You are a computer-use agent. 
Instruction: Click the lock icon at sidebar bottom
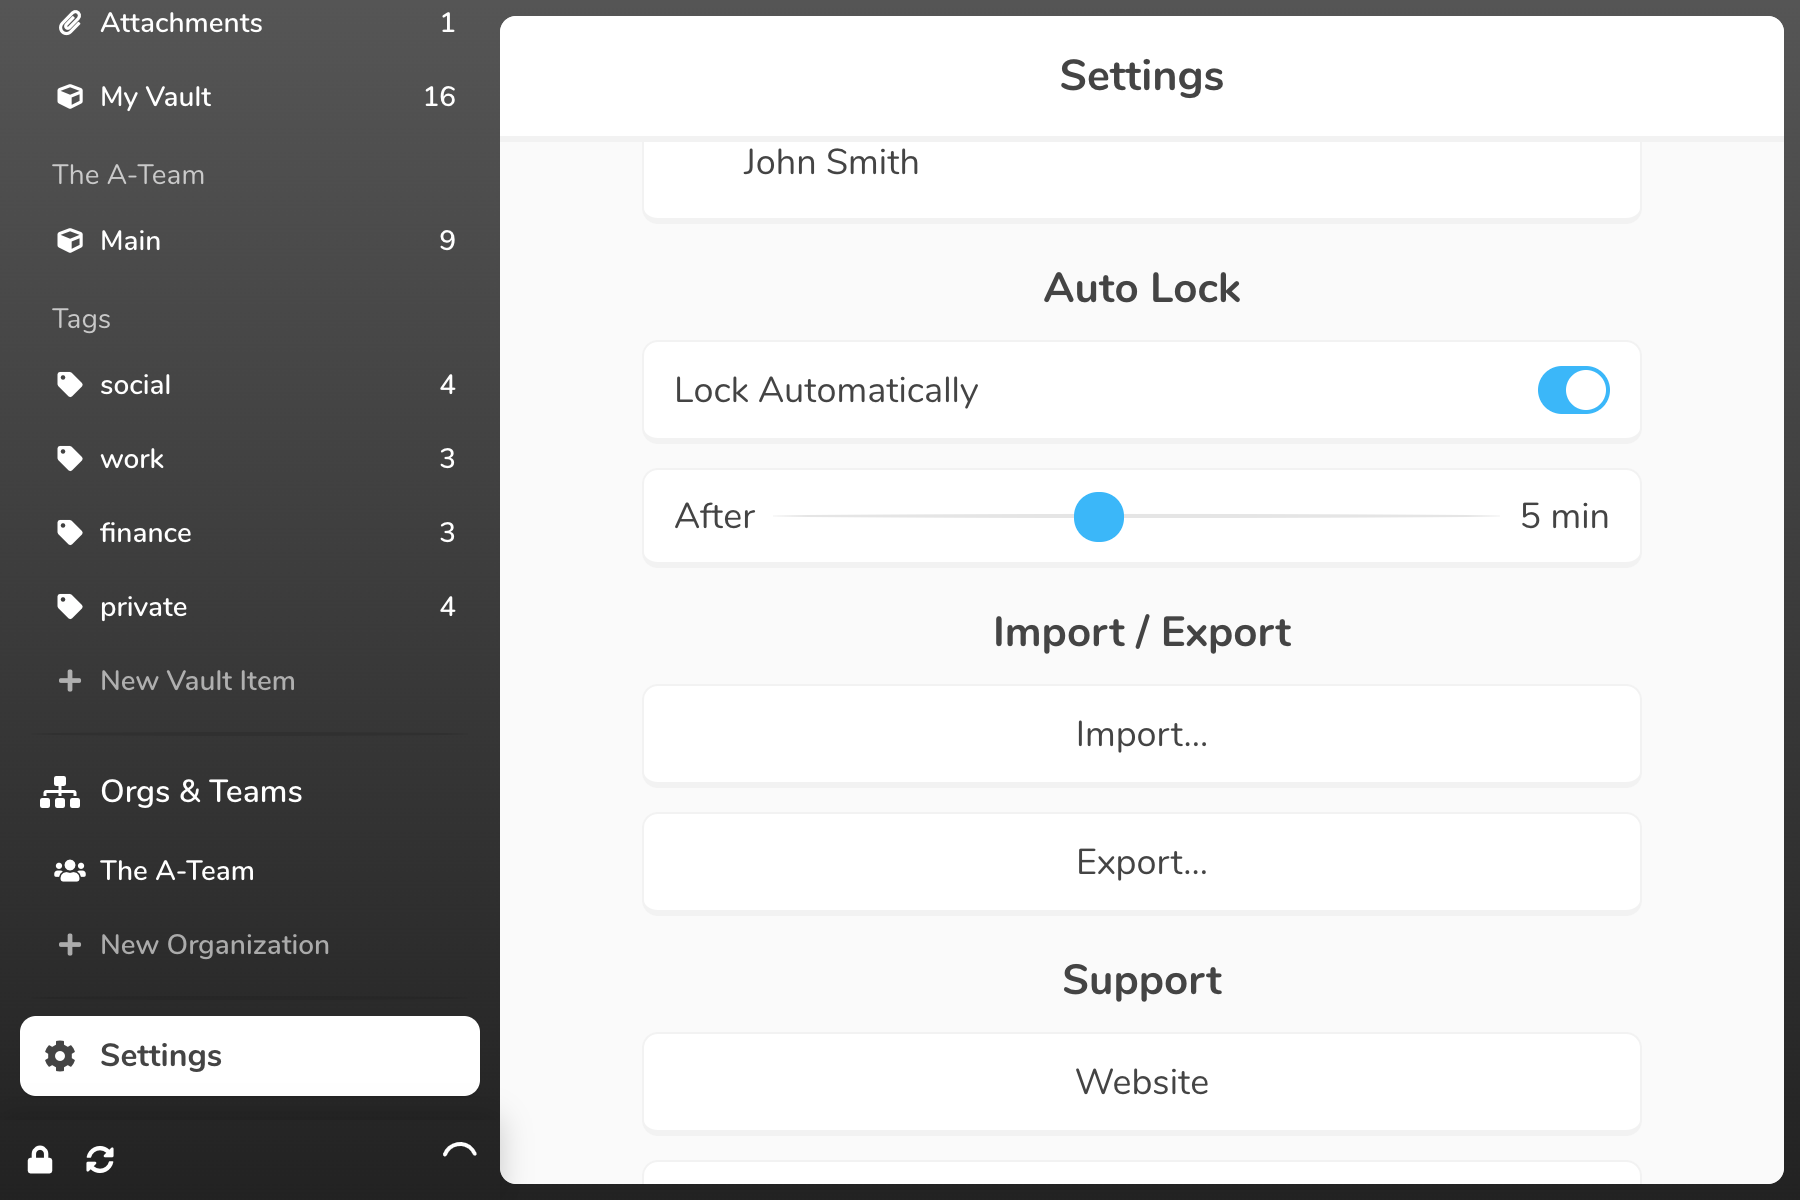[40, 1160]
